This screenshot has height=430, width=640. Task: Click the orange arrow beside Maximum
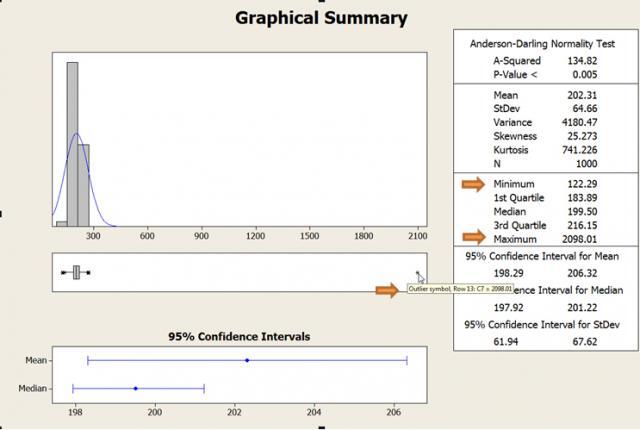[473, 238]
